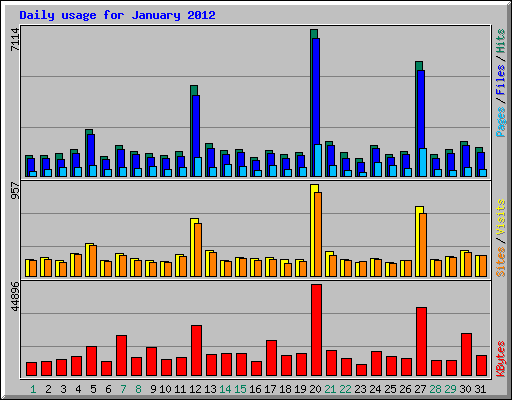Click the red KBytes bar for day 27

click(422, 342)
